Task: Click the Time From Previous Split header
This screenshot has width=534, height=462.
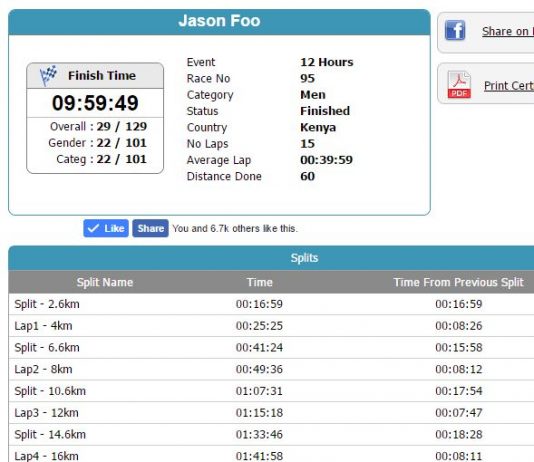Action: pos(458,282)
